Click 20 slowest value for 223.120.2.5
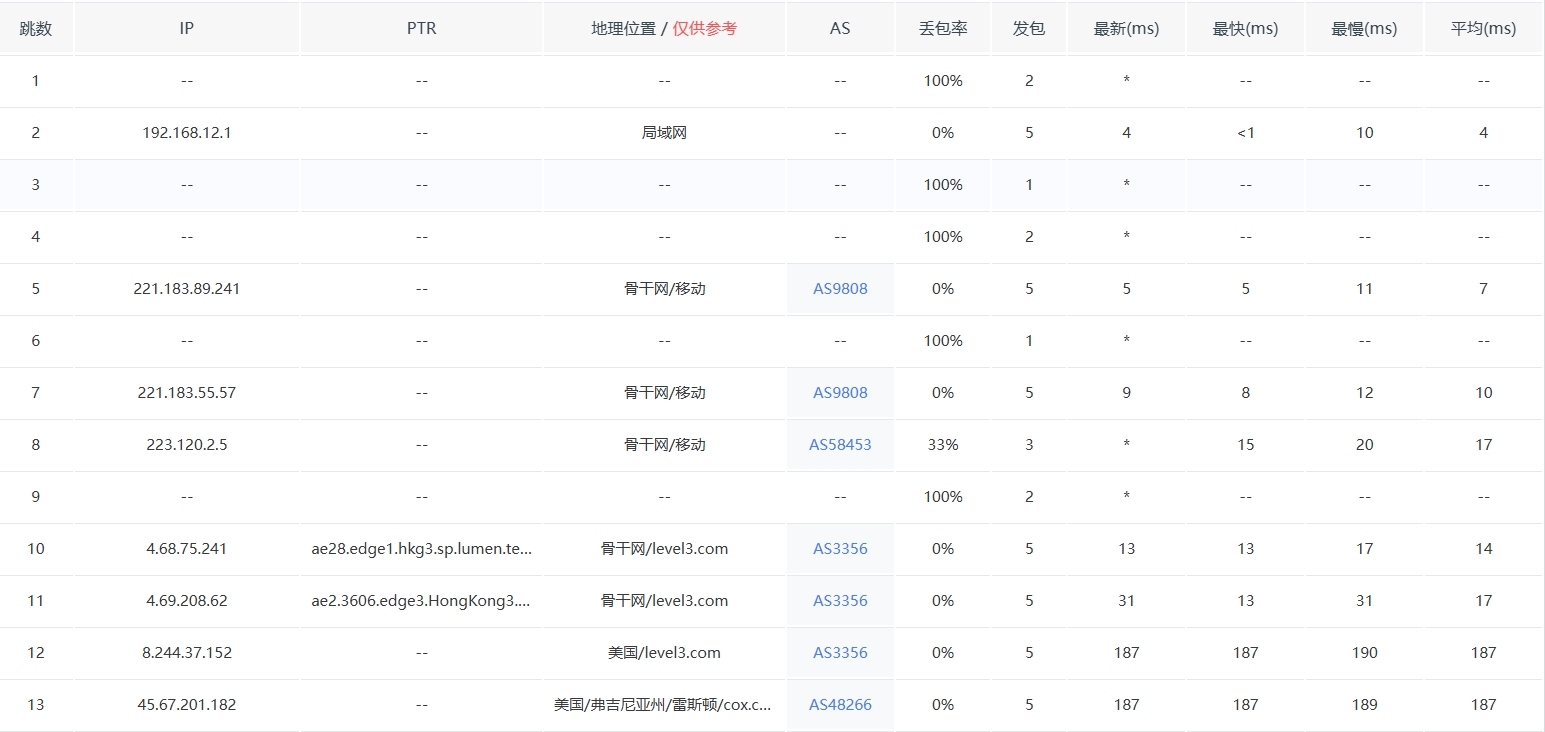The height and width of the screenshot is (732, 1545). [x=1364, y=445]
